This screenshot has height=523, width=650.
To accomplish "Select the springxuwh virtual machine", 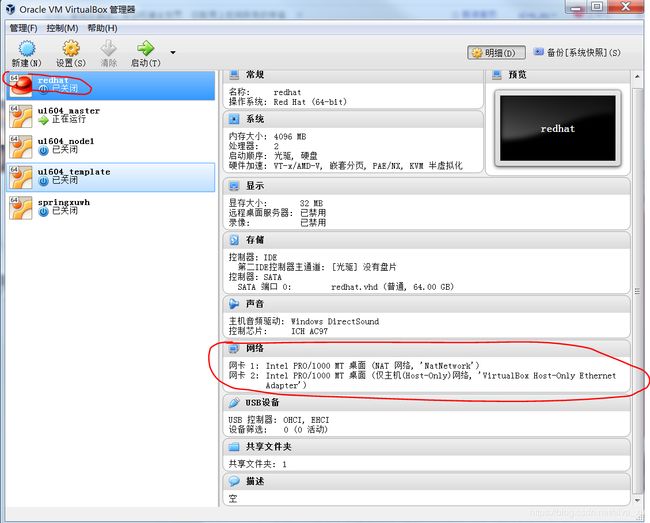I will pyautogui.click(x=111, y=208).
